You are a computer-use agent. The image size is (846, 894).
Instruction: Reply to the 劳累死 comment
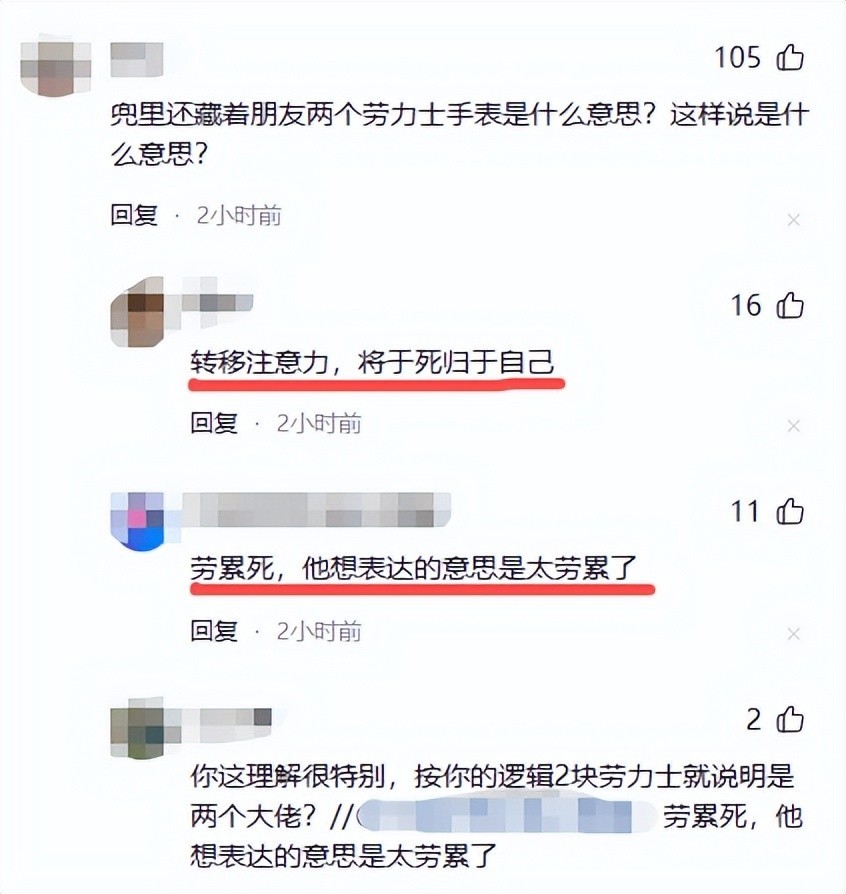[x=214, y=631]
